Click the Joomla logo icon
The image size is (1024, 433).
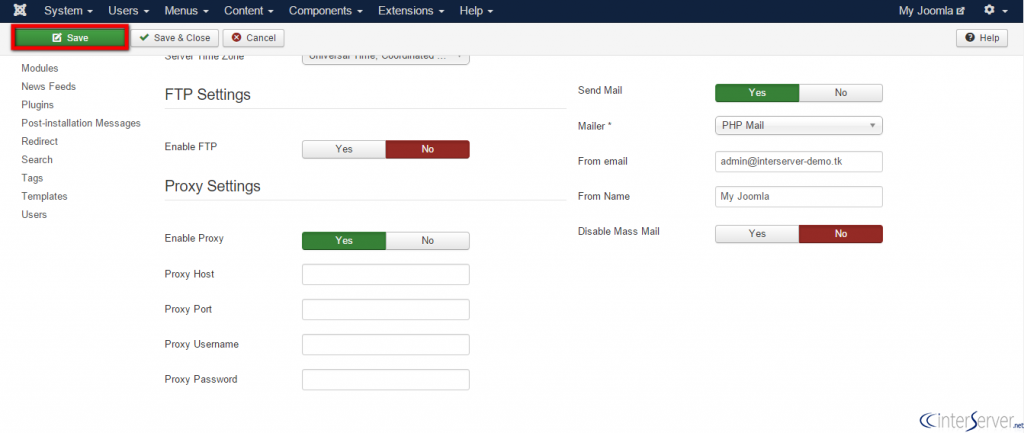pos(20,11)
